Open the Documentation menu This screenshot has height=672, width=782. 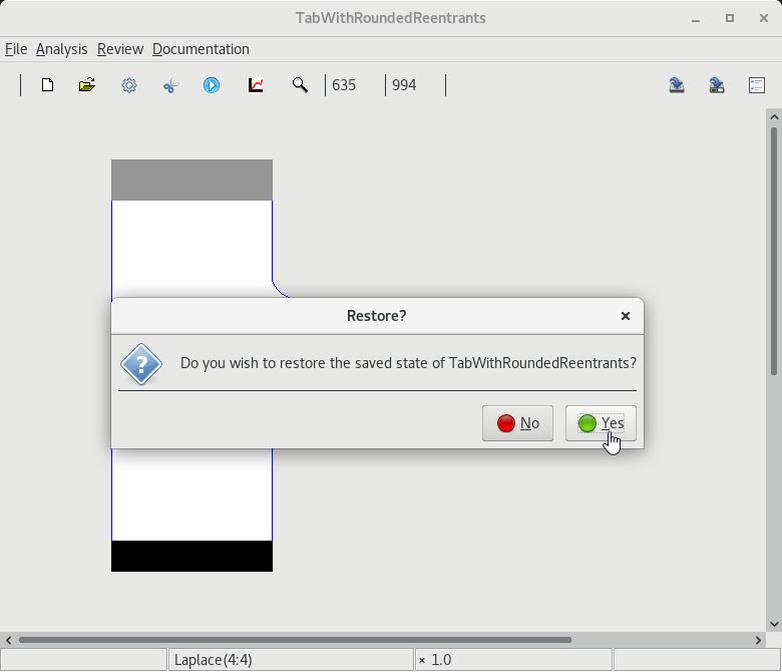(200, 49)
